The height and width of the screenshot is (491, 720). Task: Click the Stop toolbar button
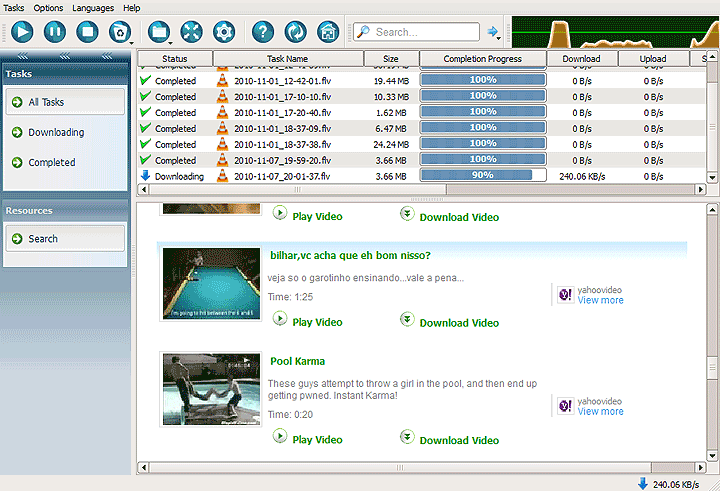pyautogui.click(x=87, y=32)
